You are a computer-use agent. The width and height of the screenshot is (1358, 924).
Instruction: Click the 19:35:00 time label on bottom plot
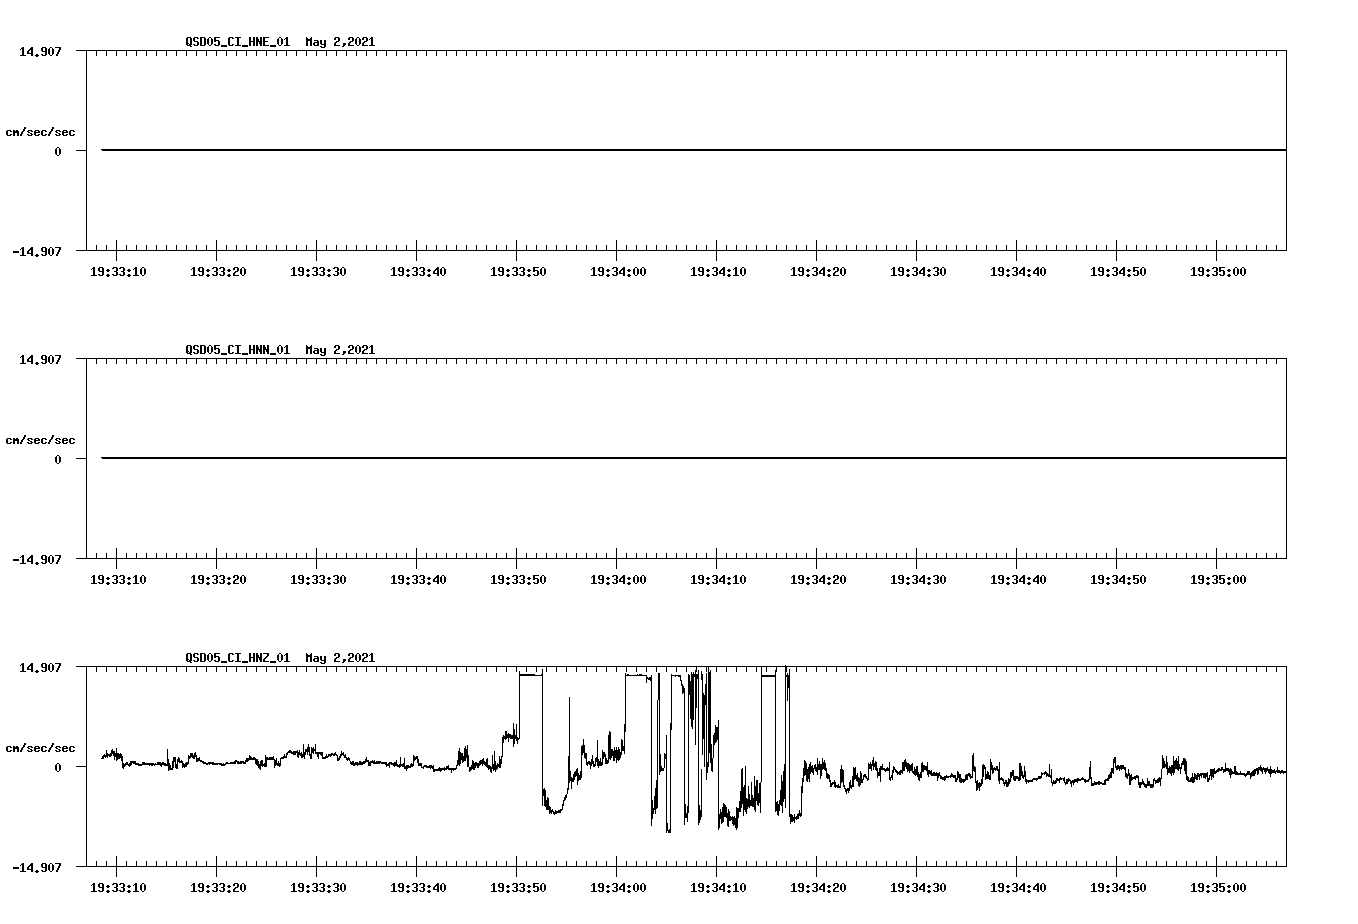point(1218,888)
